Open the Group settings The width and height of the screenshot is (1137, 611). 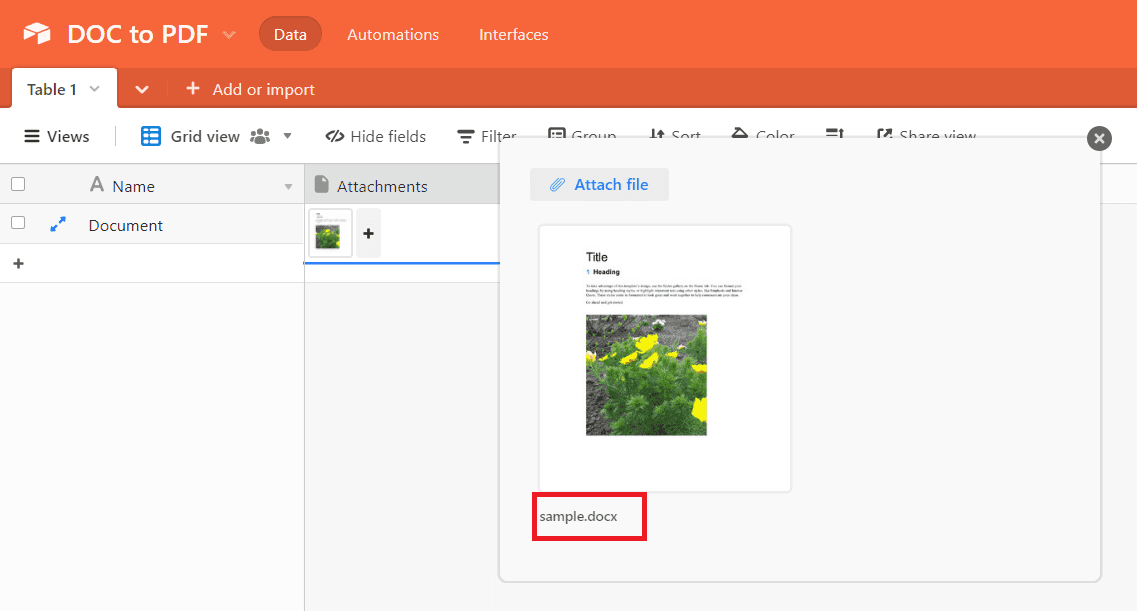tap(582, 136)
